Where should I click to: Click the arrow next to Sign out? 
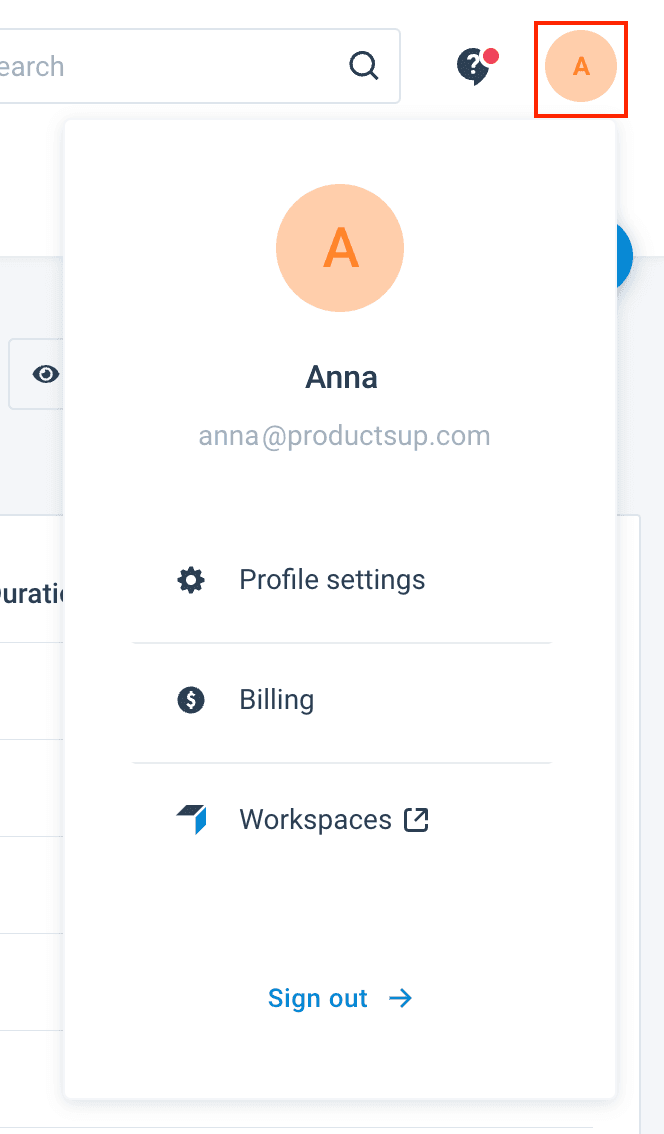click(401, 998)
